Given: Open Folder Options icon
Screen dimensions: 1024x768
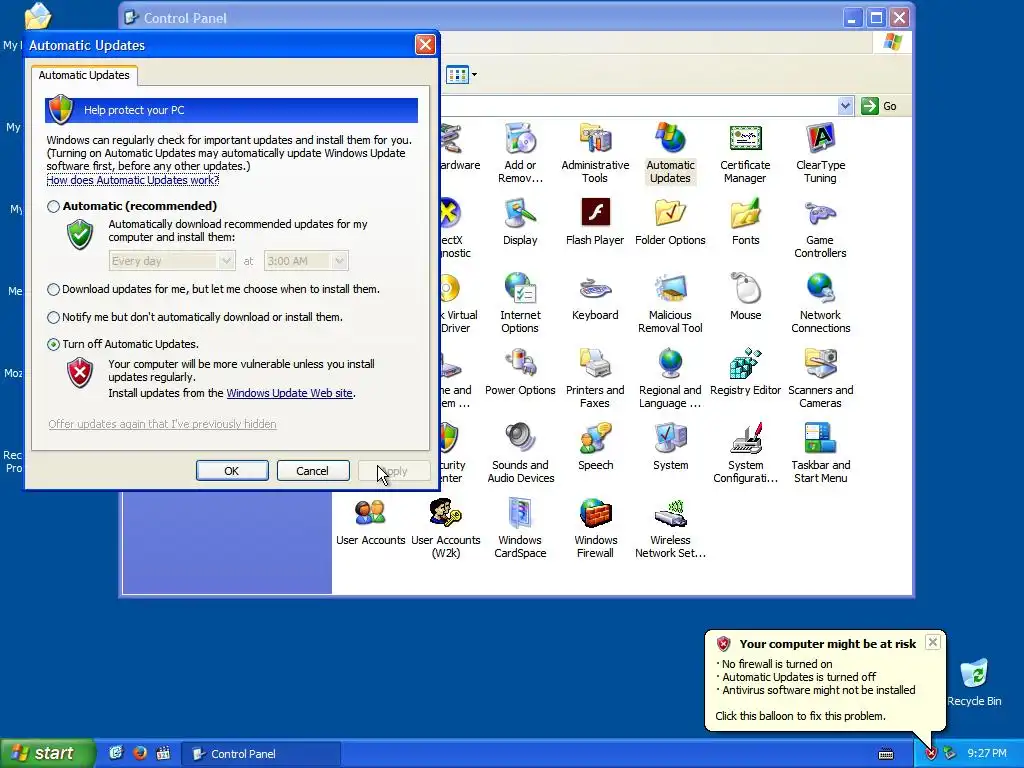Looking at the screenshot, I should coord(670,222).
